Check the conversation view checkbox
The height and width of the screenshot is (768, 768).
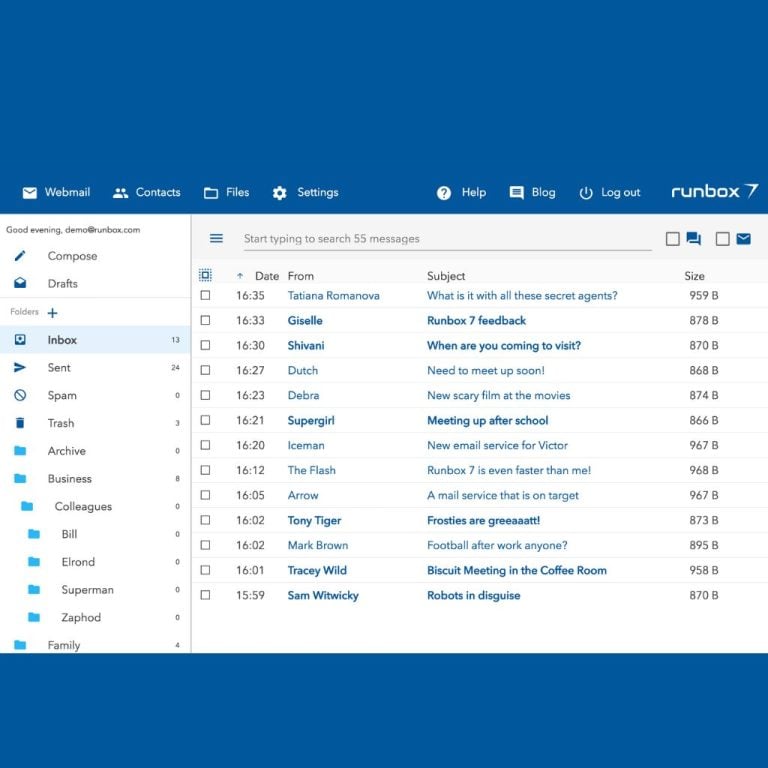[x=672, y=239]
